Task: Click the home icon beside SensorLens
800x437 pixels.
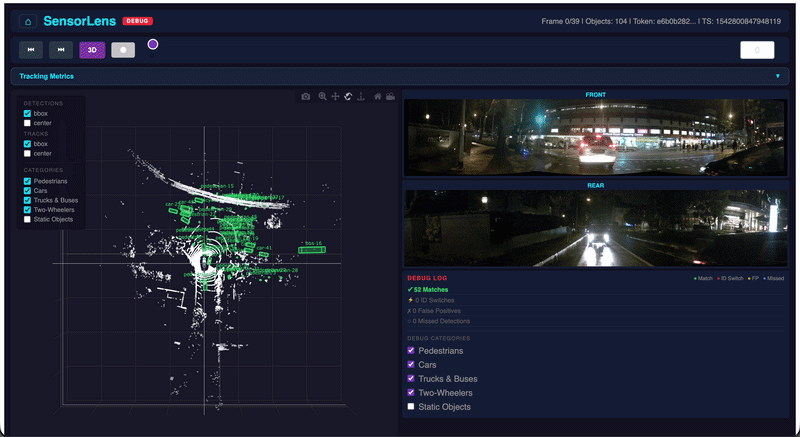Action: coord(28,21)
